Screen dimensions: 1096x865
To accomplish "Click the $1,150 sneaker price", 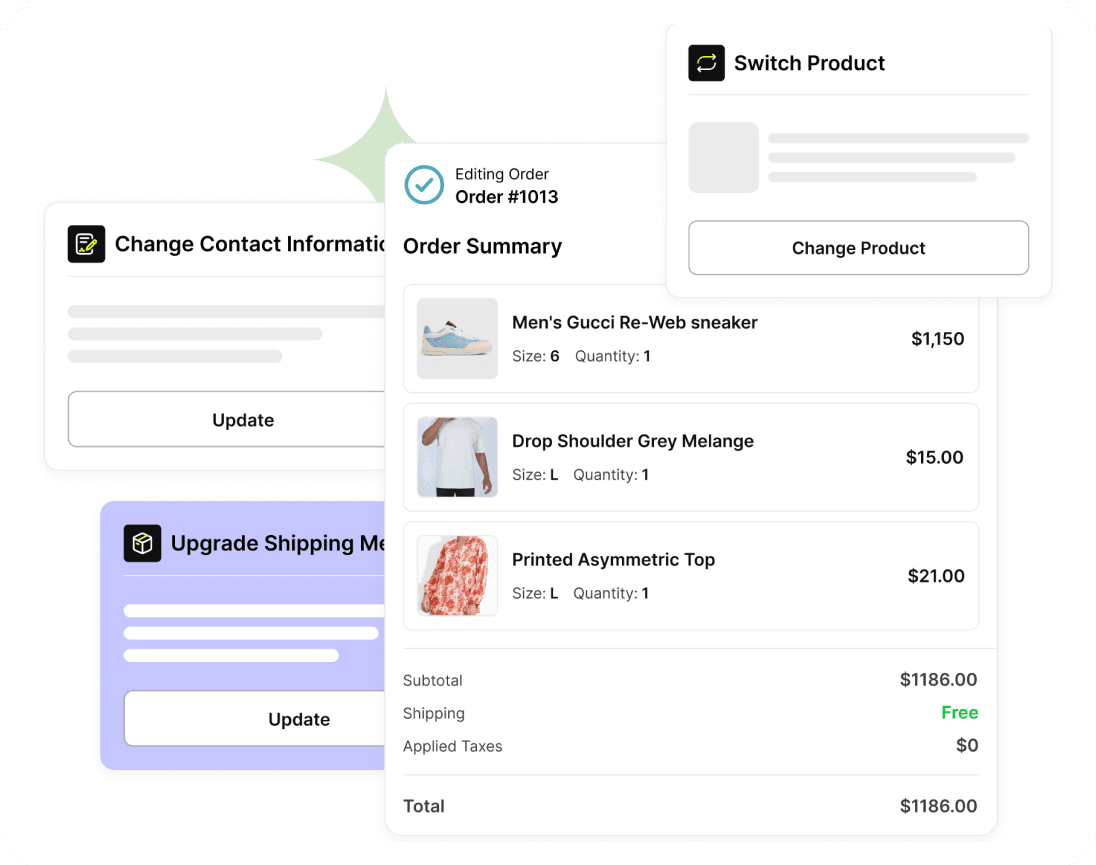I will tap(937, 339).
